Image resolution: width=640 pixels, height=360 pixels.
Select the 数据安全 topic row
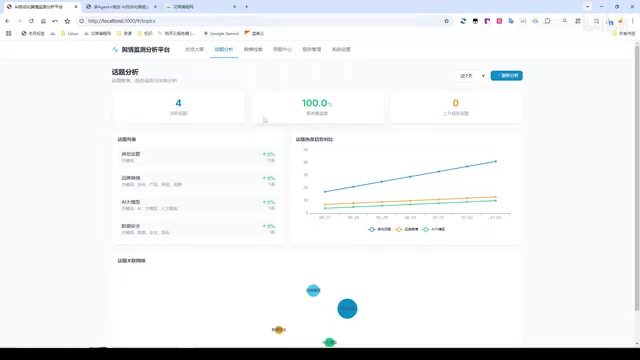point(198,229)
